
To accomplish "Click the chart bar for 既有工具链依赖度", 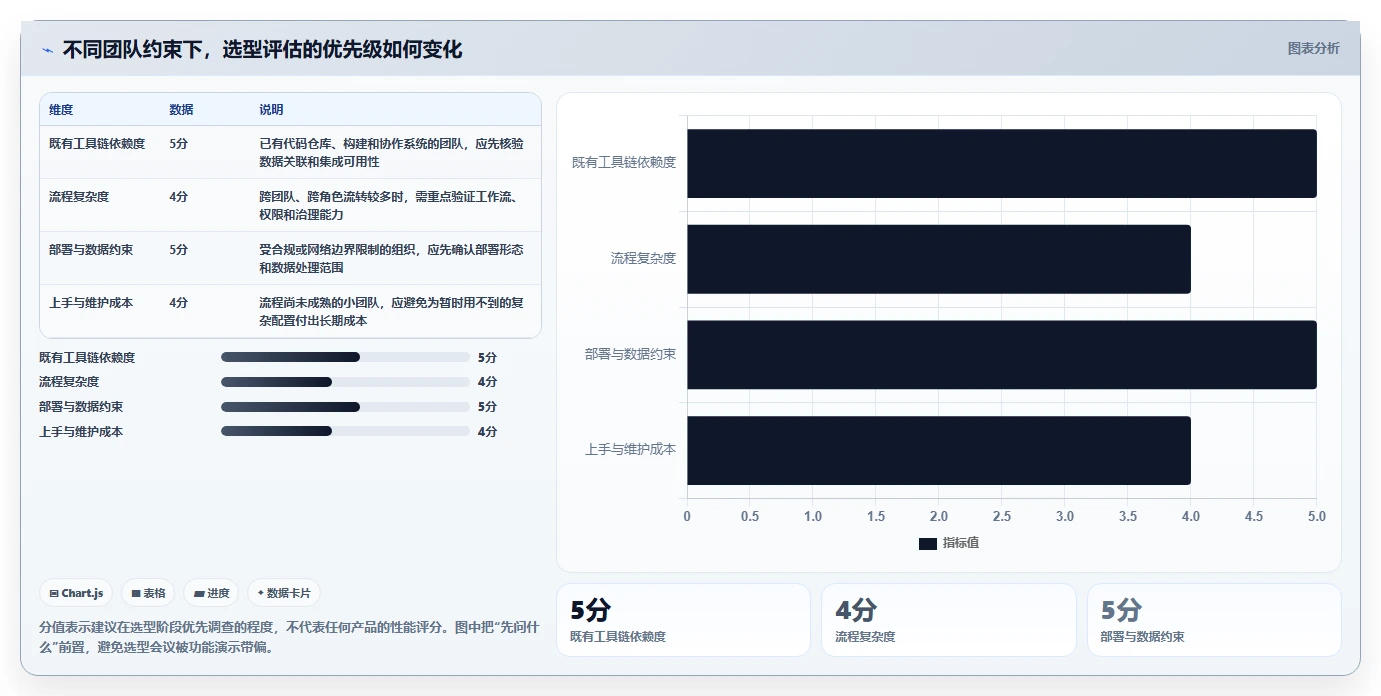I will click(x=1001, y=163).
